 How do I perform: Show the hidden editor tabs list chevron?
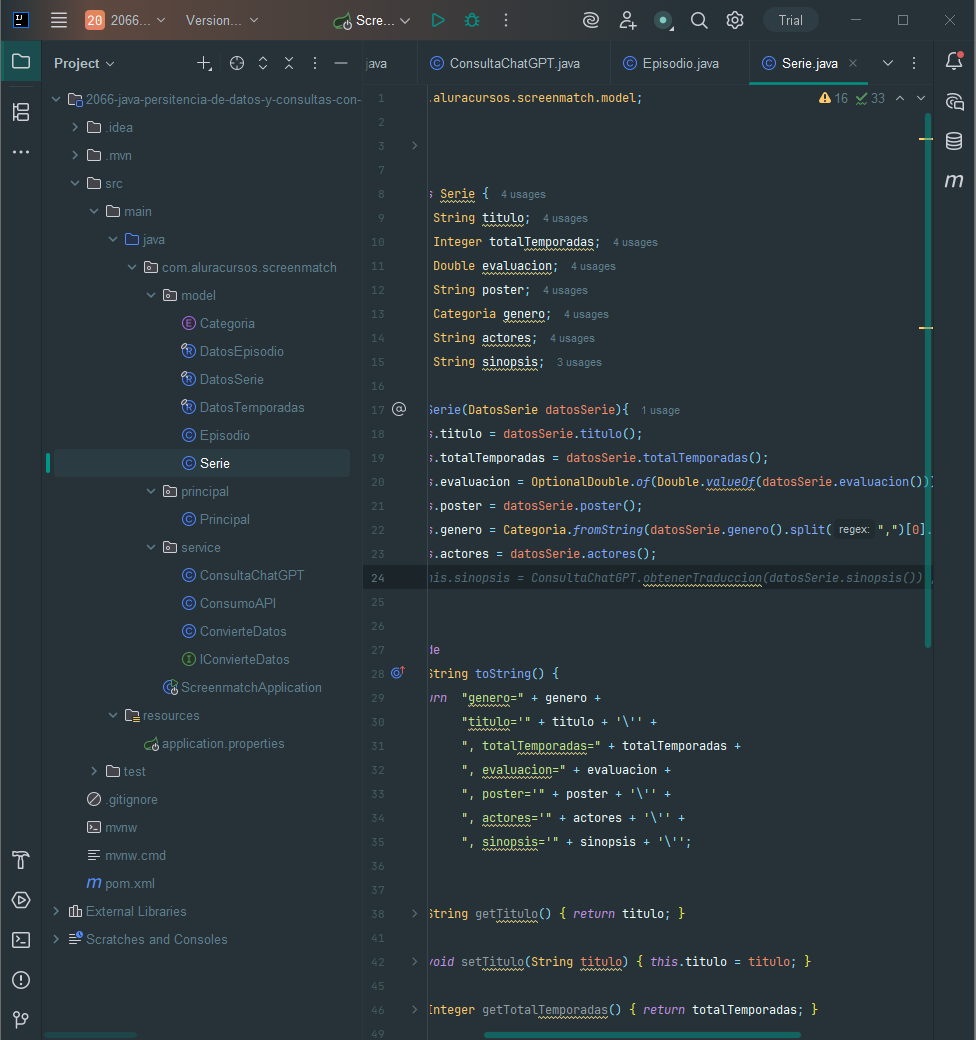coord(888,63)
